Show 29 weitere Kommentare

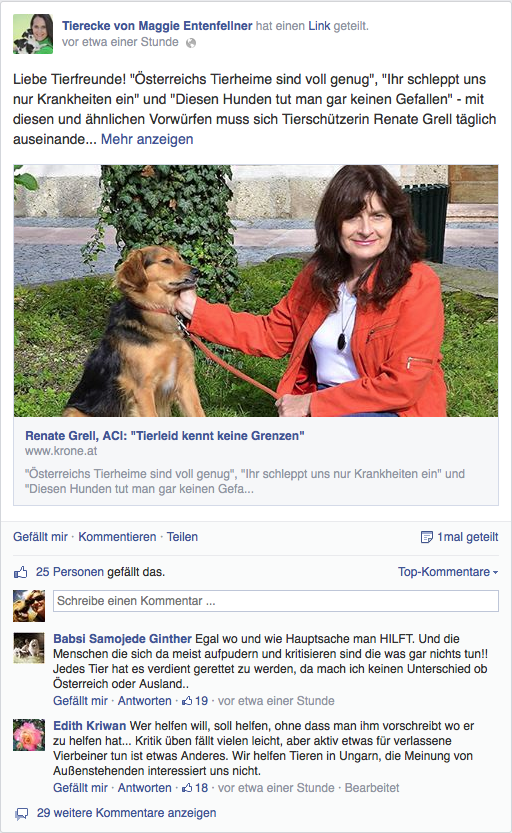(126, 813)
